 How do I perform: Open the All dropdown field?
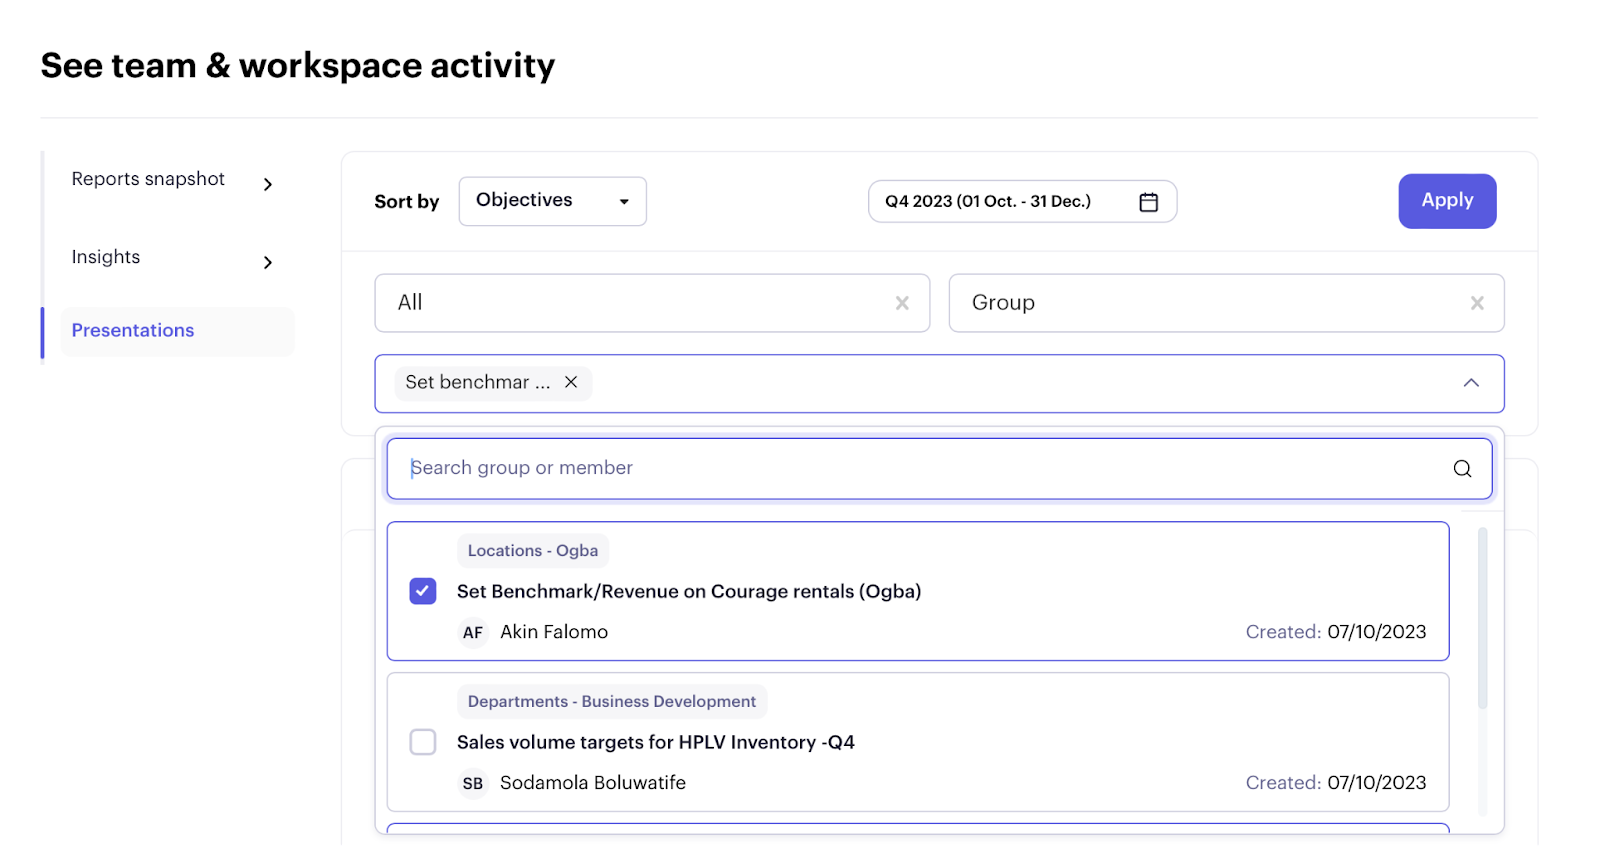pos(652,303)
